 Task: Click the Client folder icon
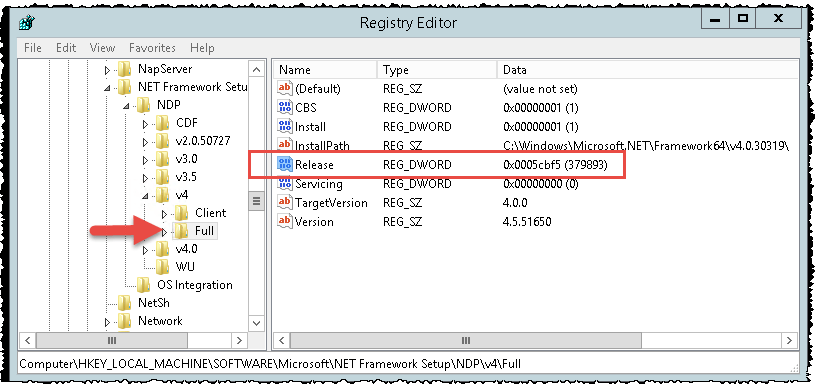tap(181, 213)
